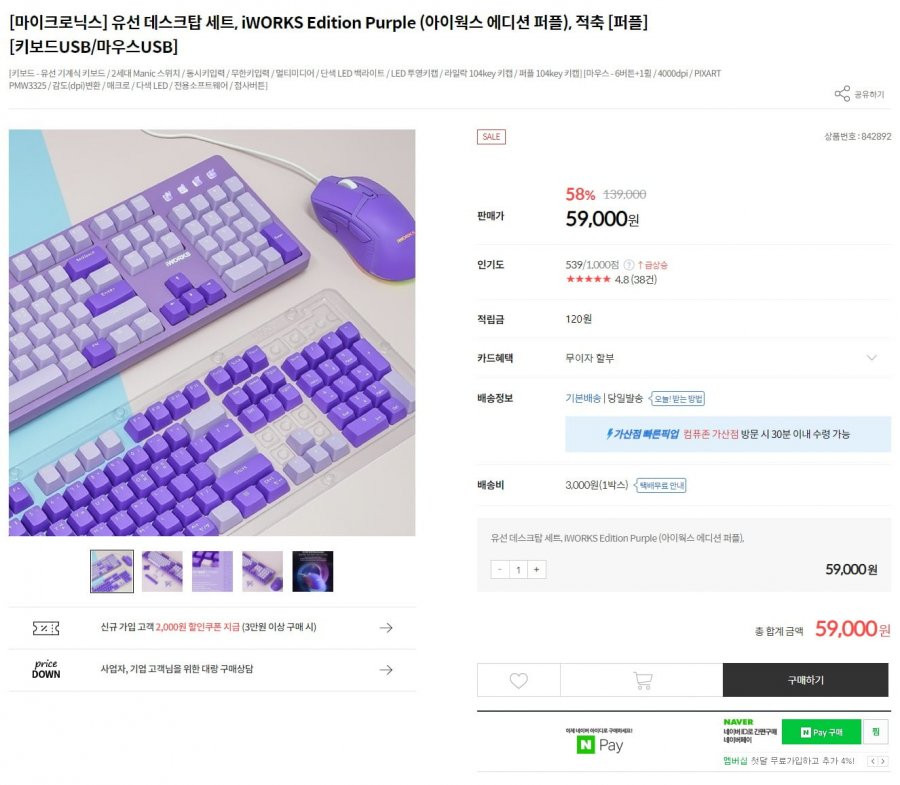This screenshot has width=900, height=785.
Task: Open the 오늘받는 방법 delivery info tag
Action: pyautogui.click(x=677, y=398)
